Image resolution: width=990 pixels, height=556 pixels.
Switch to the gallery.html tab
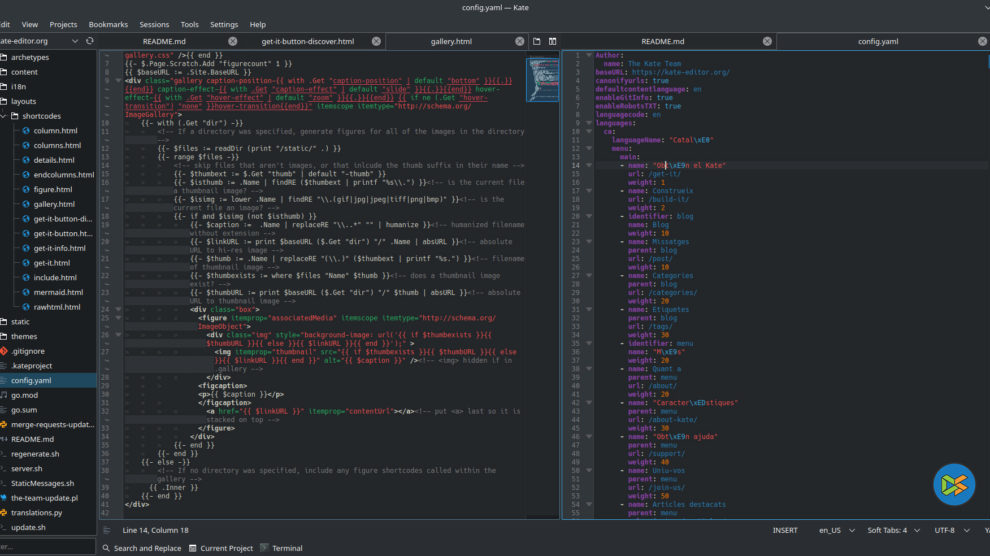(x=451, y=41)
